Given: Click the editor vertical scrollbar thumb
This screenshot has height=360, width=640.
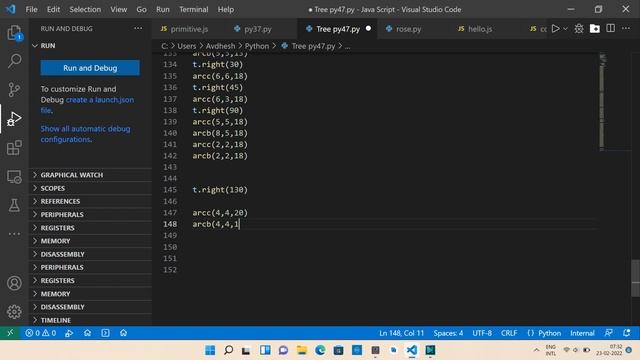Looking at the screenshot, I should pos(636,278).
